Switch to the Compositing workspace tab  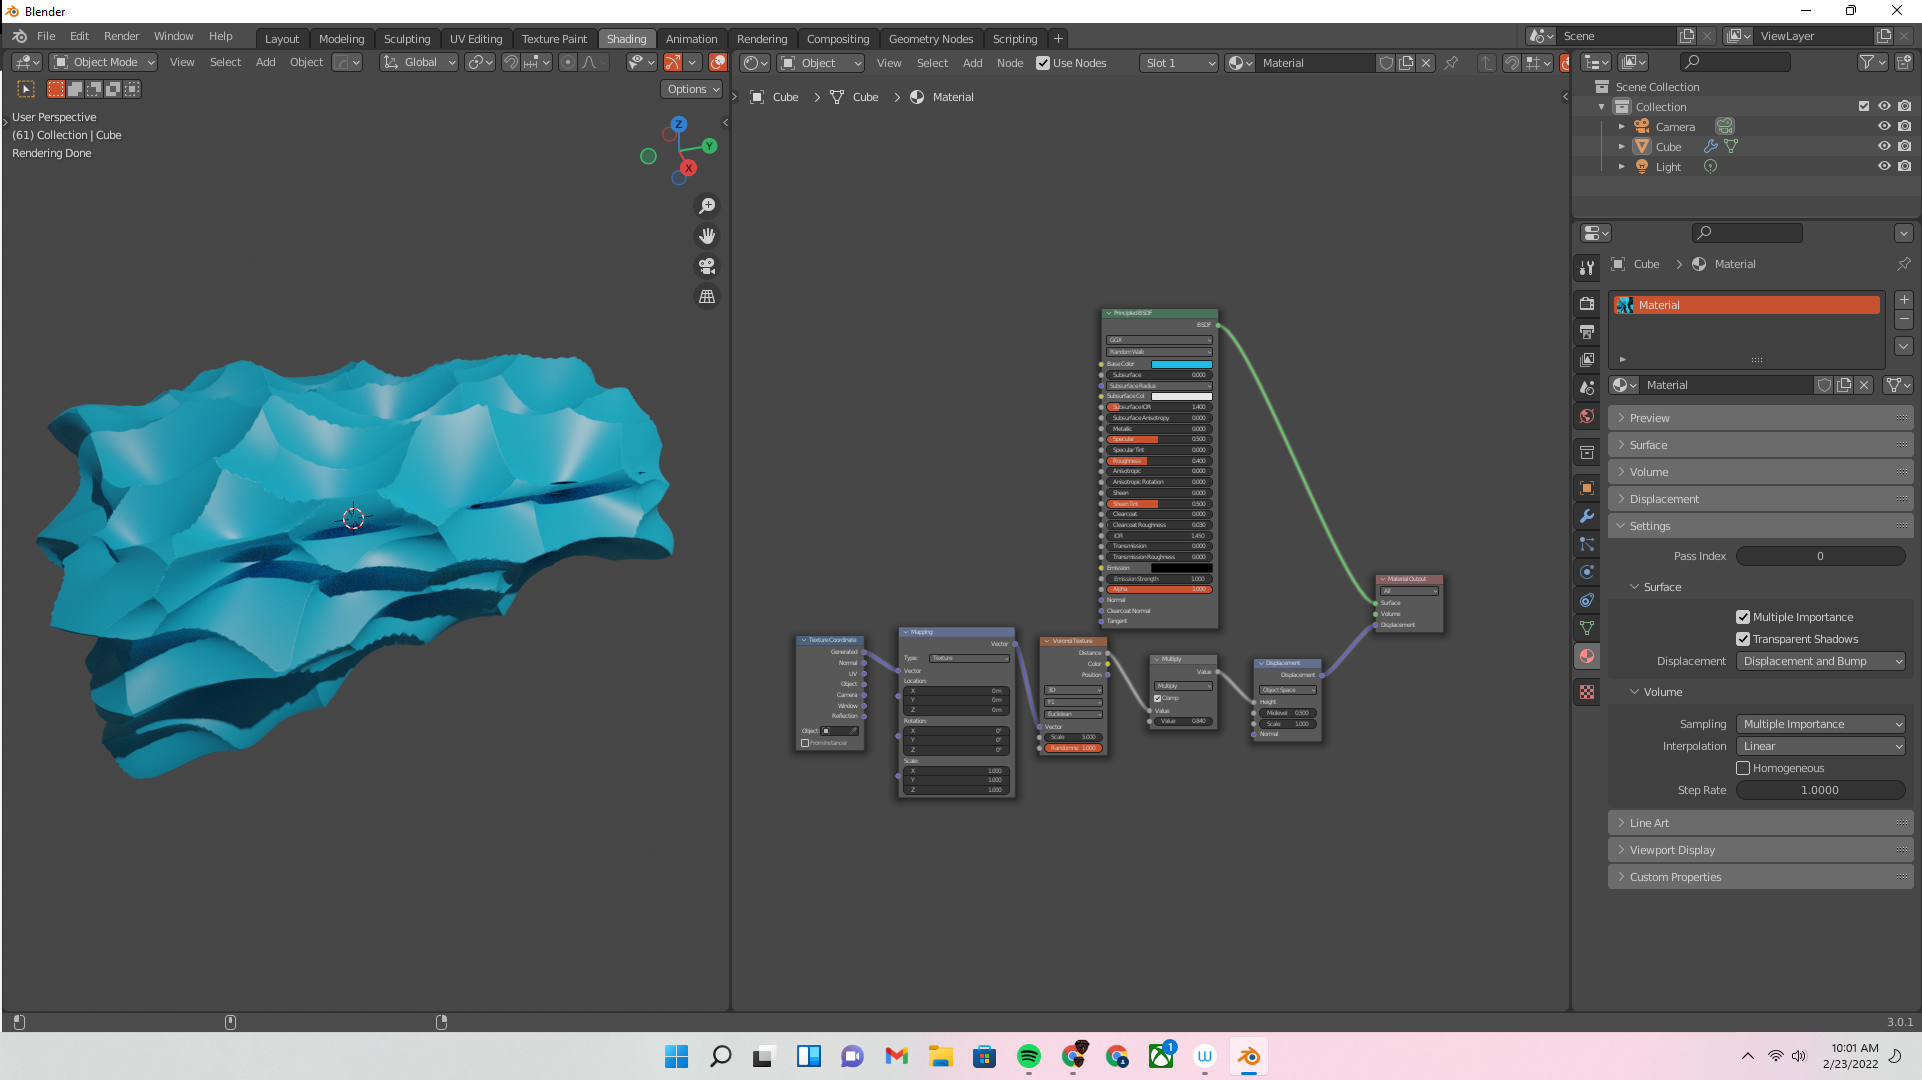click(x=837, y=39)
